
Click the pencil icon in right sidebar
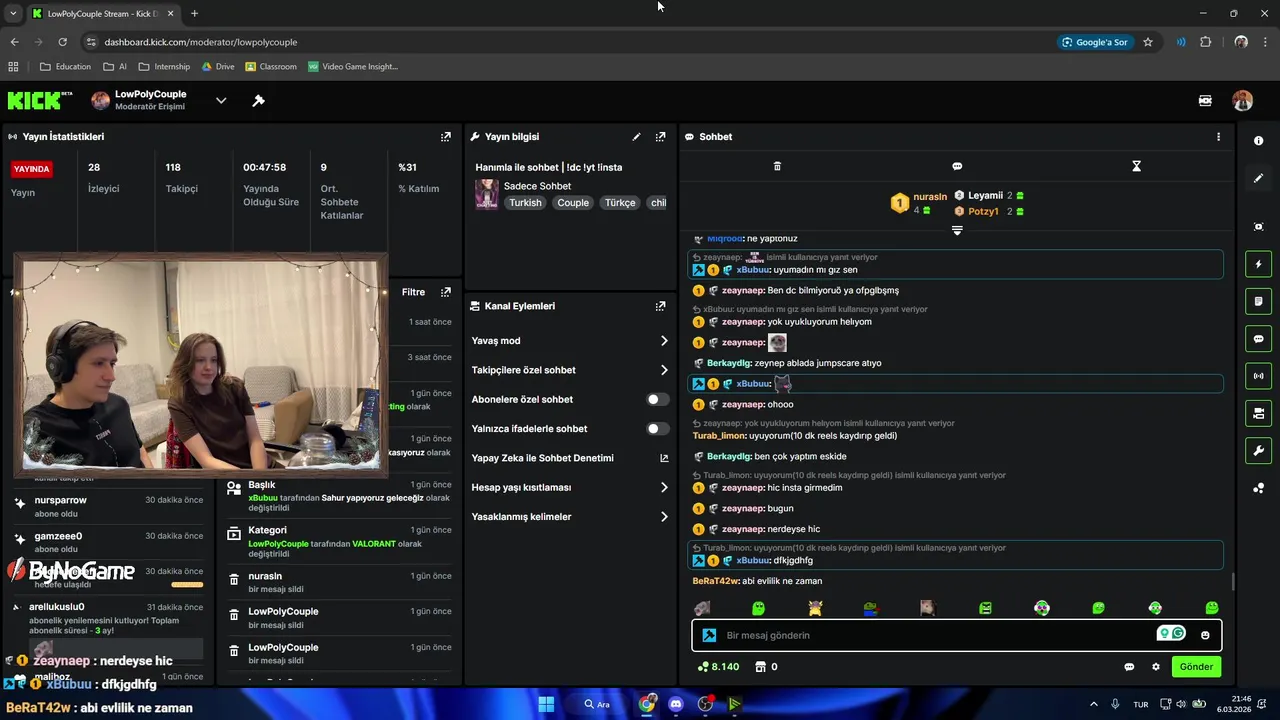click(x=1258, y=178)
